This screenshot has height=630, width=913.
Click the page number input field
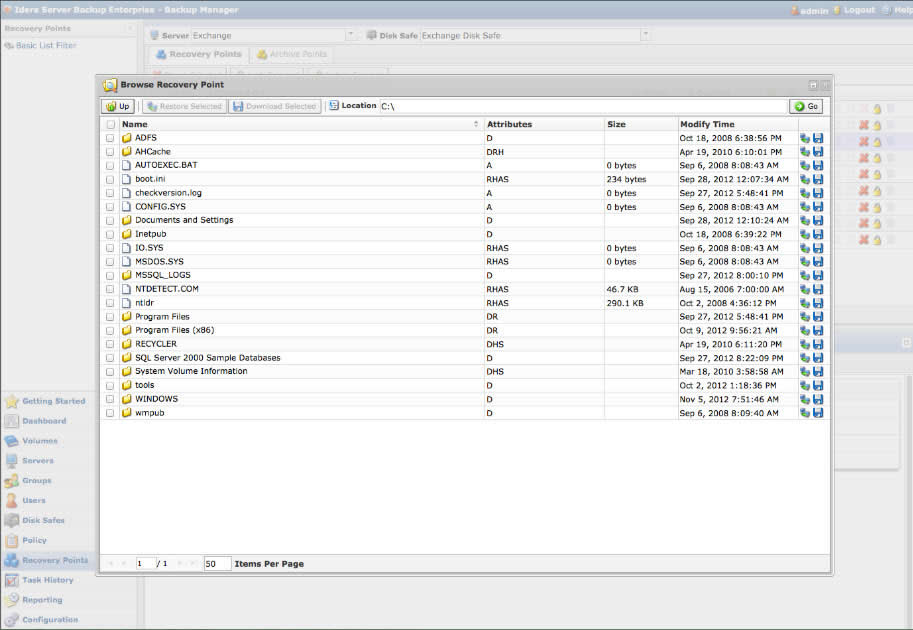tap(146, 564)
